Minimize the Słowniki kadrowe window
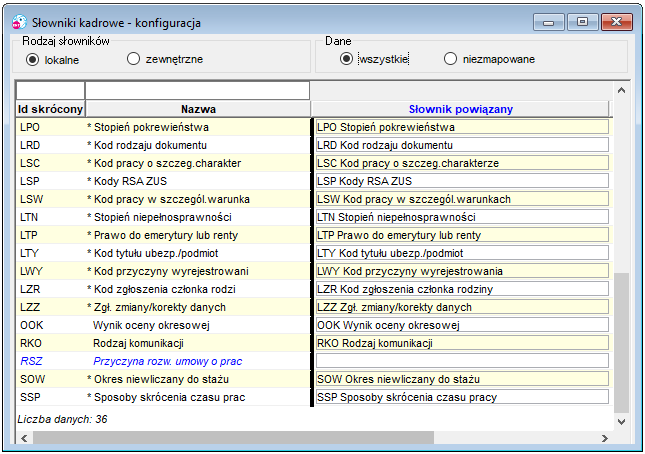The height and width of the screenshot is (454, 645). pos(549,22)
